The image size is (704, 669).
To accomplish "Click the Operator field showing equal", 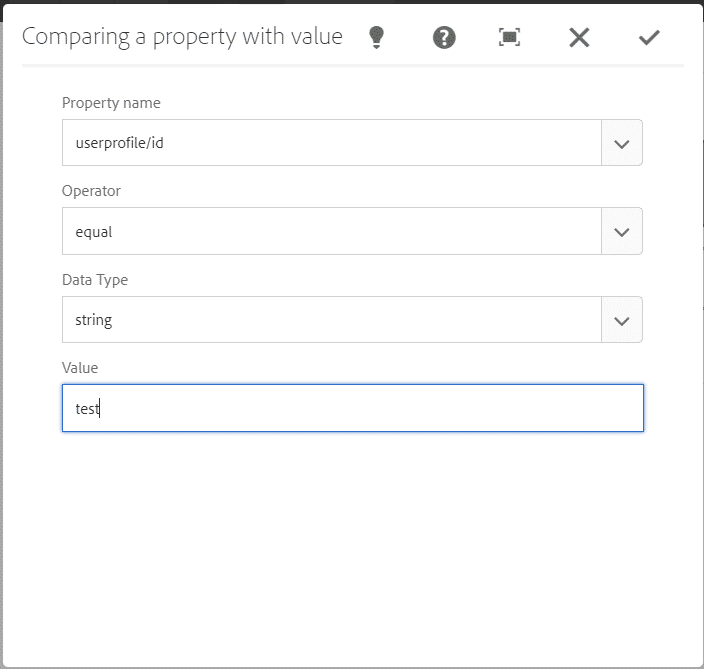I will tap(332, 231).
